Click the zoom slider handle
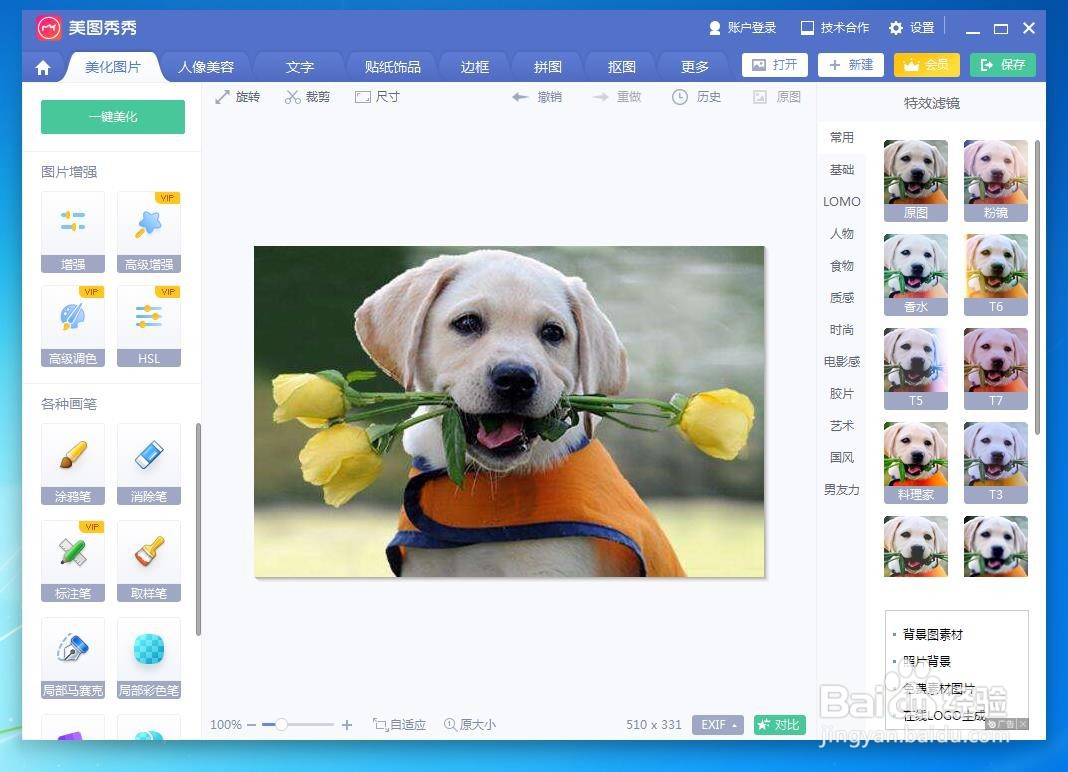The height and width of the screenshot is (772, 1068). tap(281, 725)
